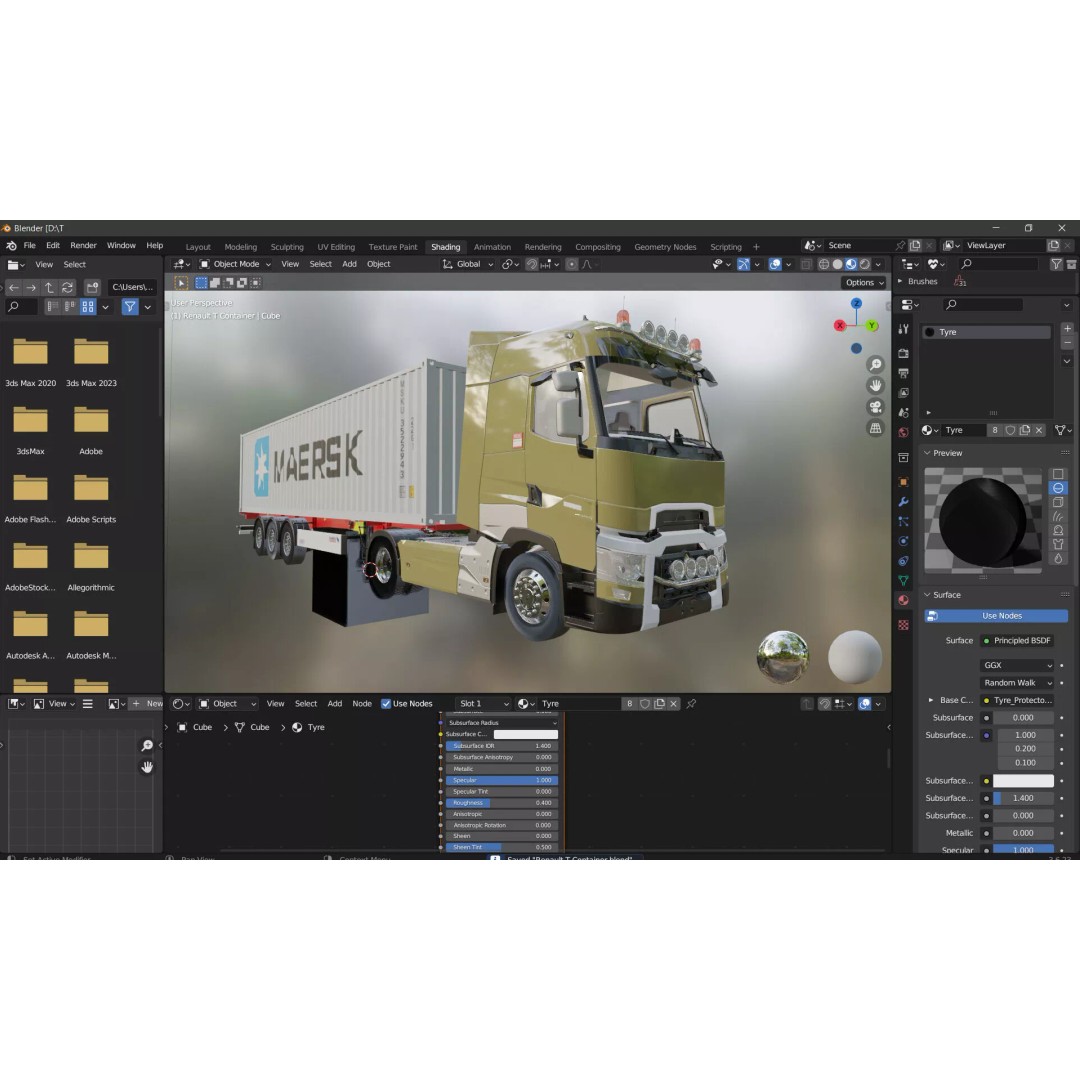This screenshot has width=1080, height=1080.
Task: Add a new material slot
Action: tap(1067, 329)
